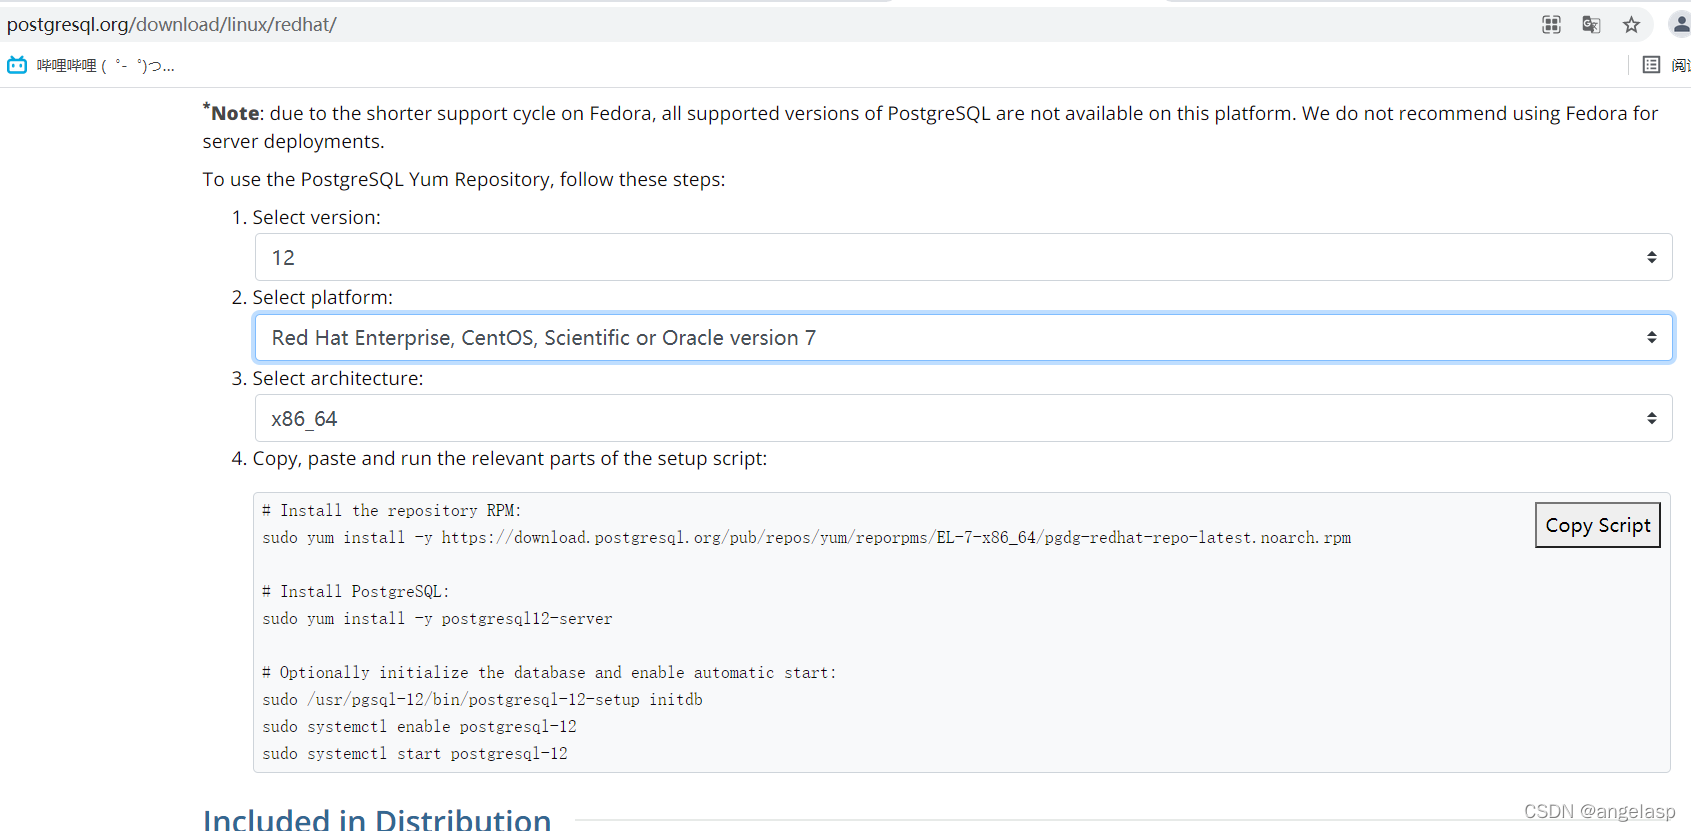The height and width of the screenshot is (831, 1691).
Task: Click the postgresql-12-setup initdb command line
Action: click(482, 700)
